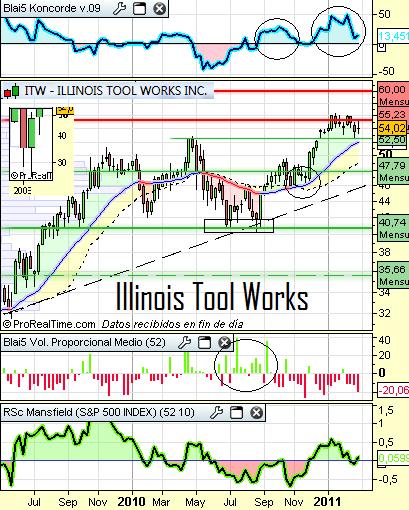Click the 40,74 Mensual support label
This screenshot has width=409, height=510.
point(393,228)
